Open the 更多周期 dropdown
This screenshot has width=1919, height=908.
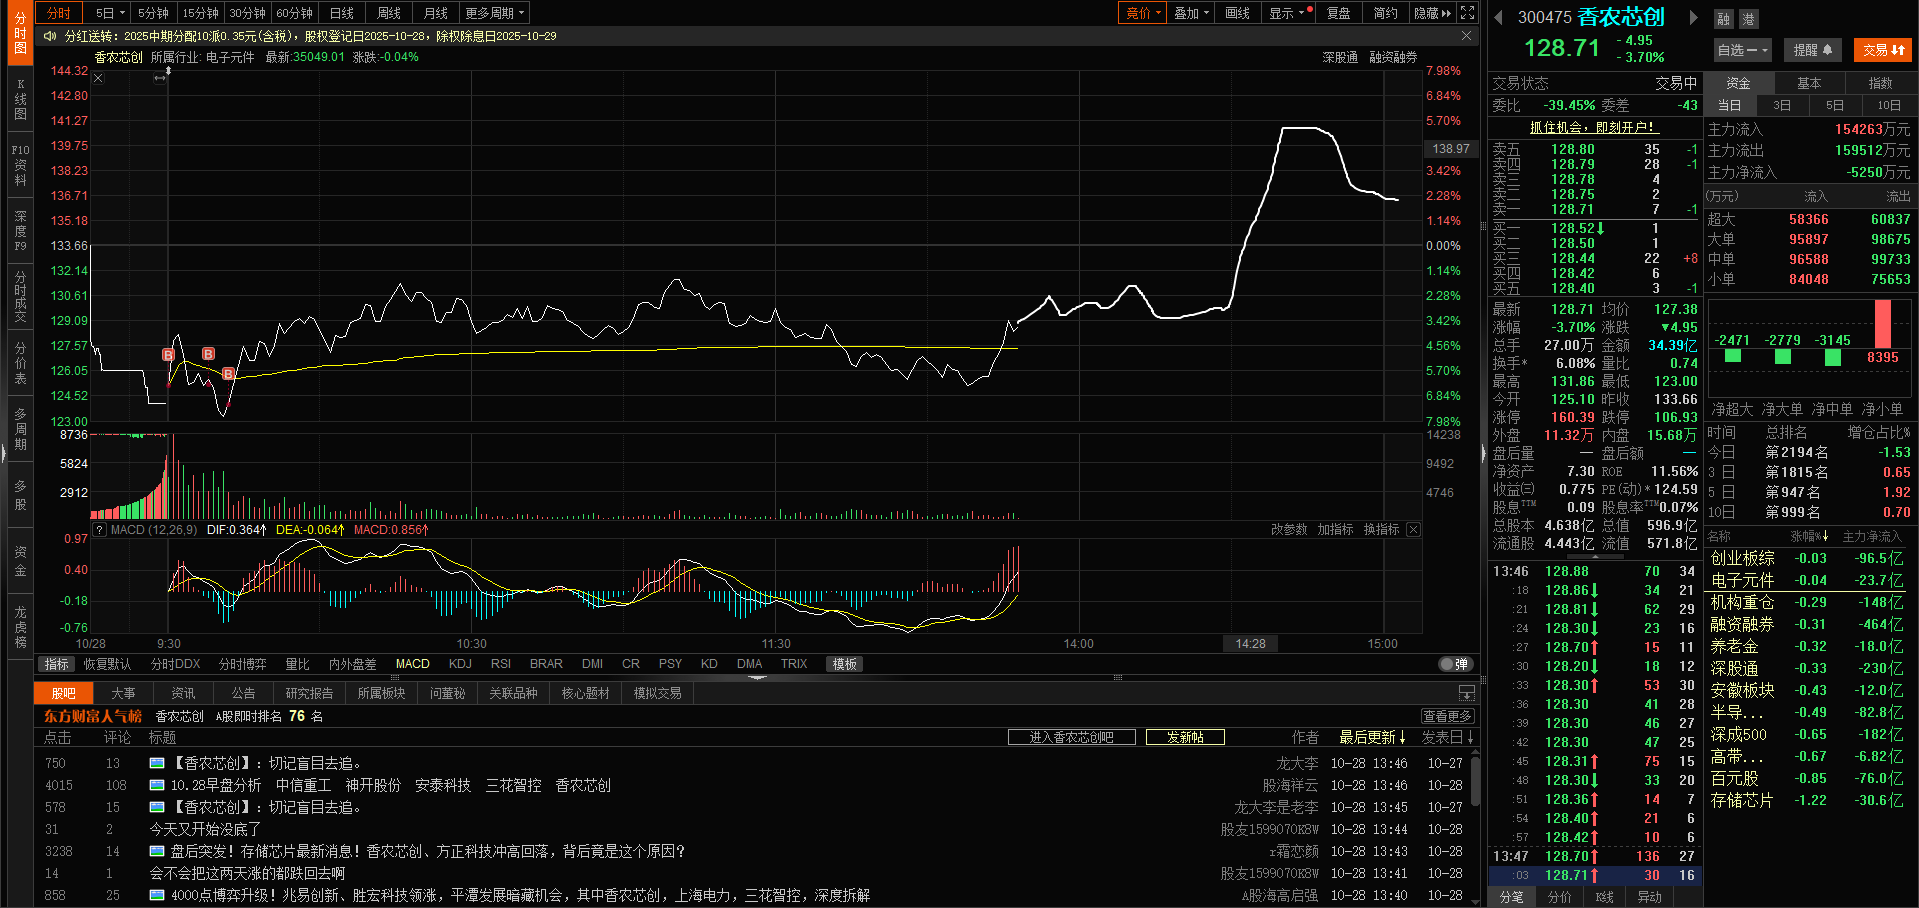(494, 13)
